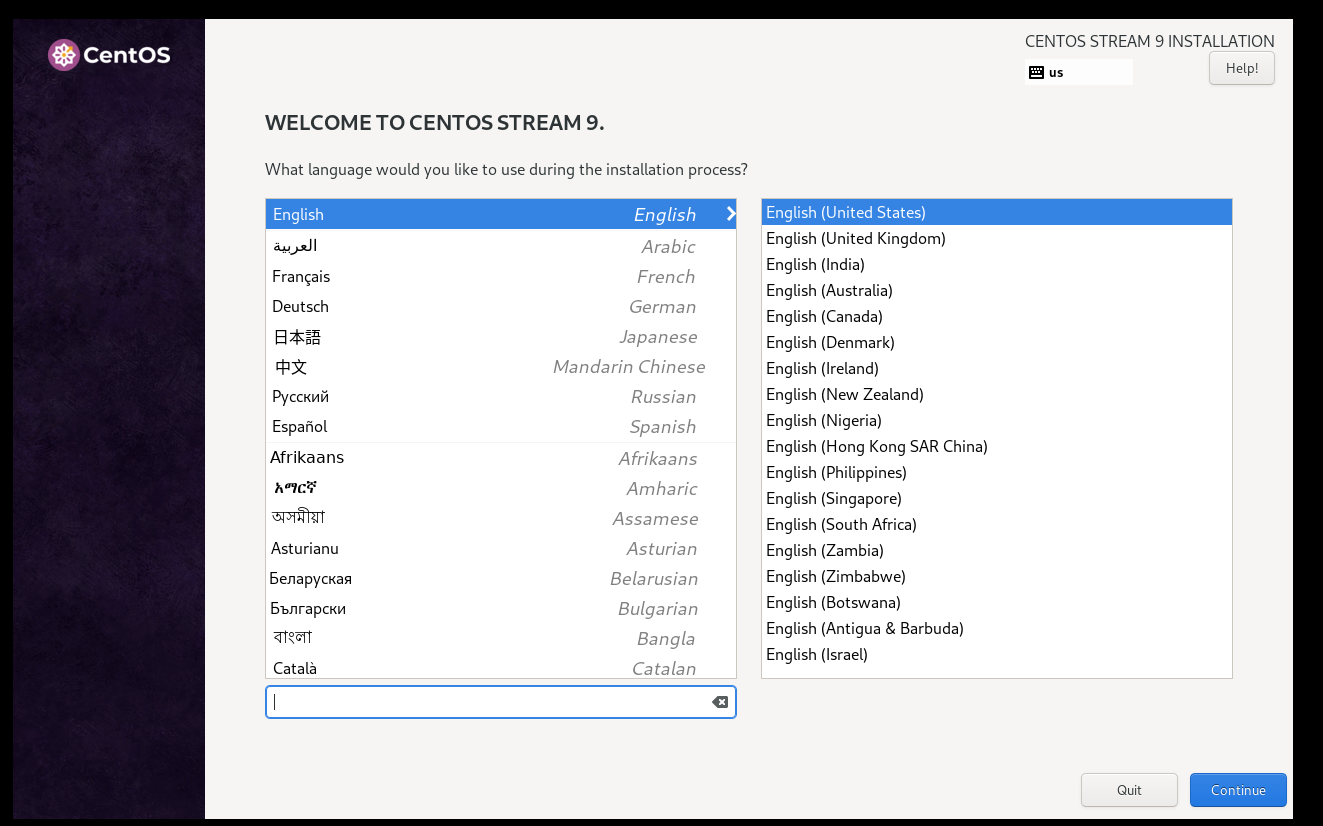Screen dimensions: 1323x826
Task: Select English (Botswana) locale
Action: 997,602
